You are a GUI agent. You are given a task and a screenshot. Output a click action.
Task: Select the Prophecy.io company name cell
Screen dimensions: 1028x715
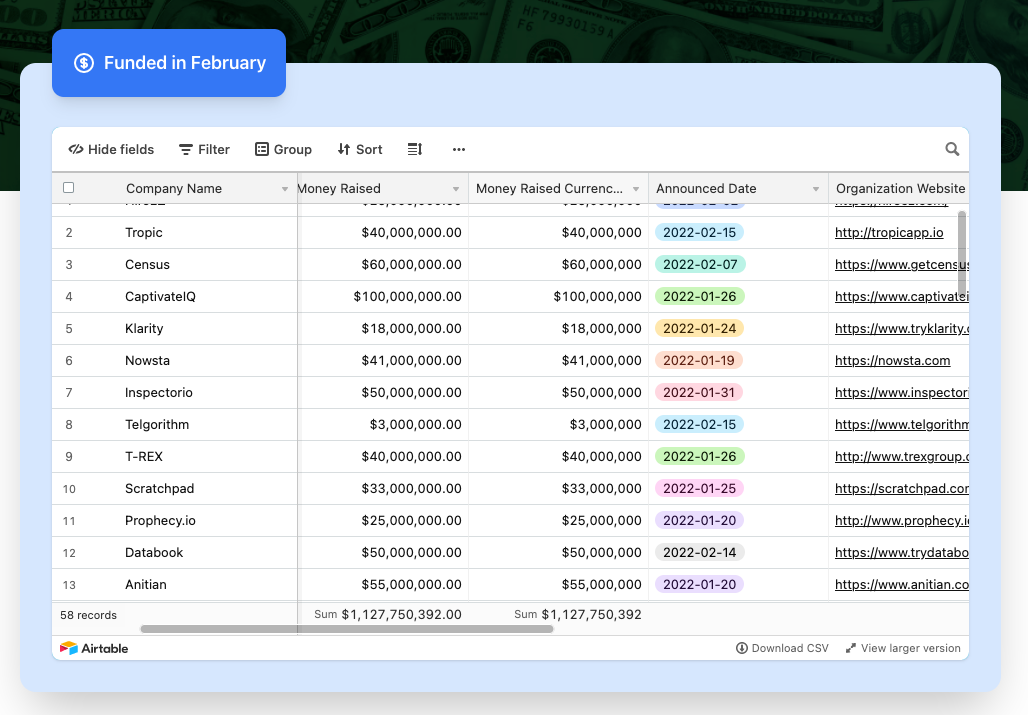175,521
